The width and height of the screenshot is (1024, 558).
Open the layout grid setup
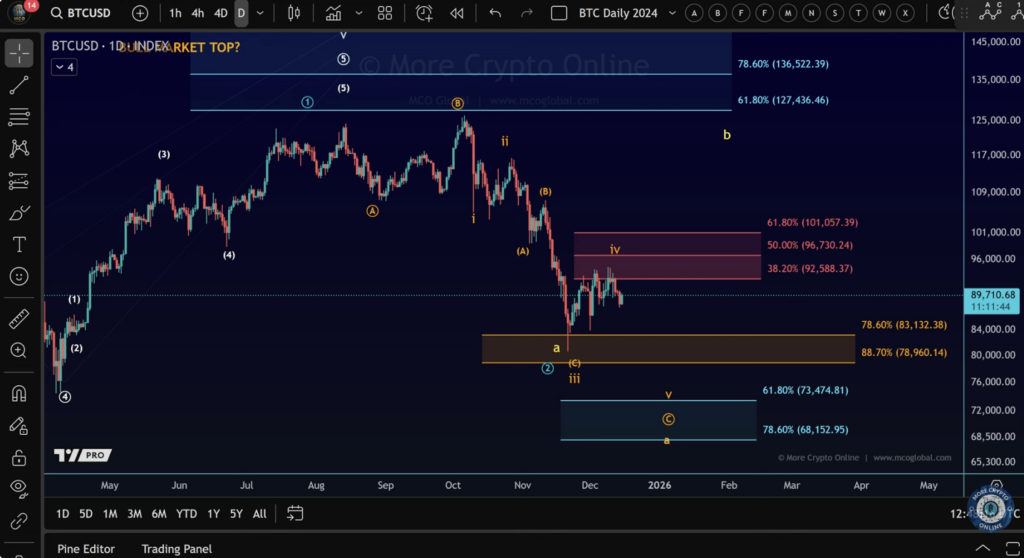tap(385, 13)
